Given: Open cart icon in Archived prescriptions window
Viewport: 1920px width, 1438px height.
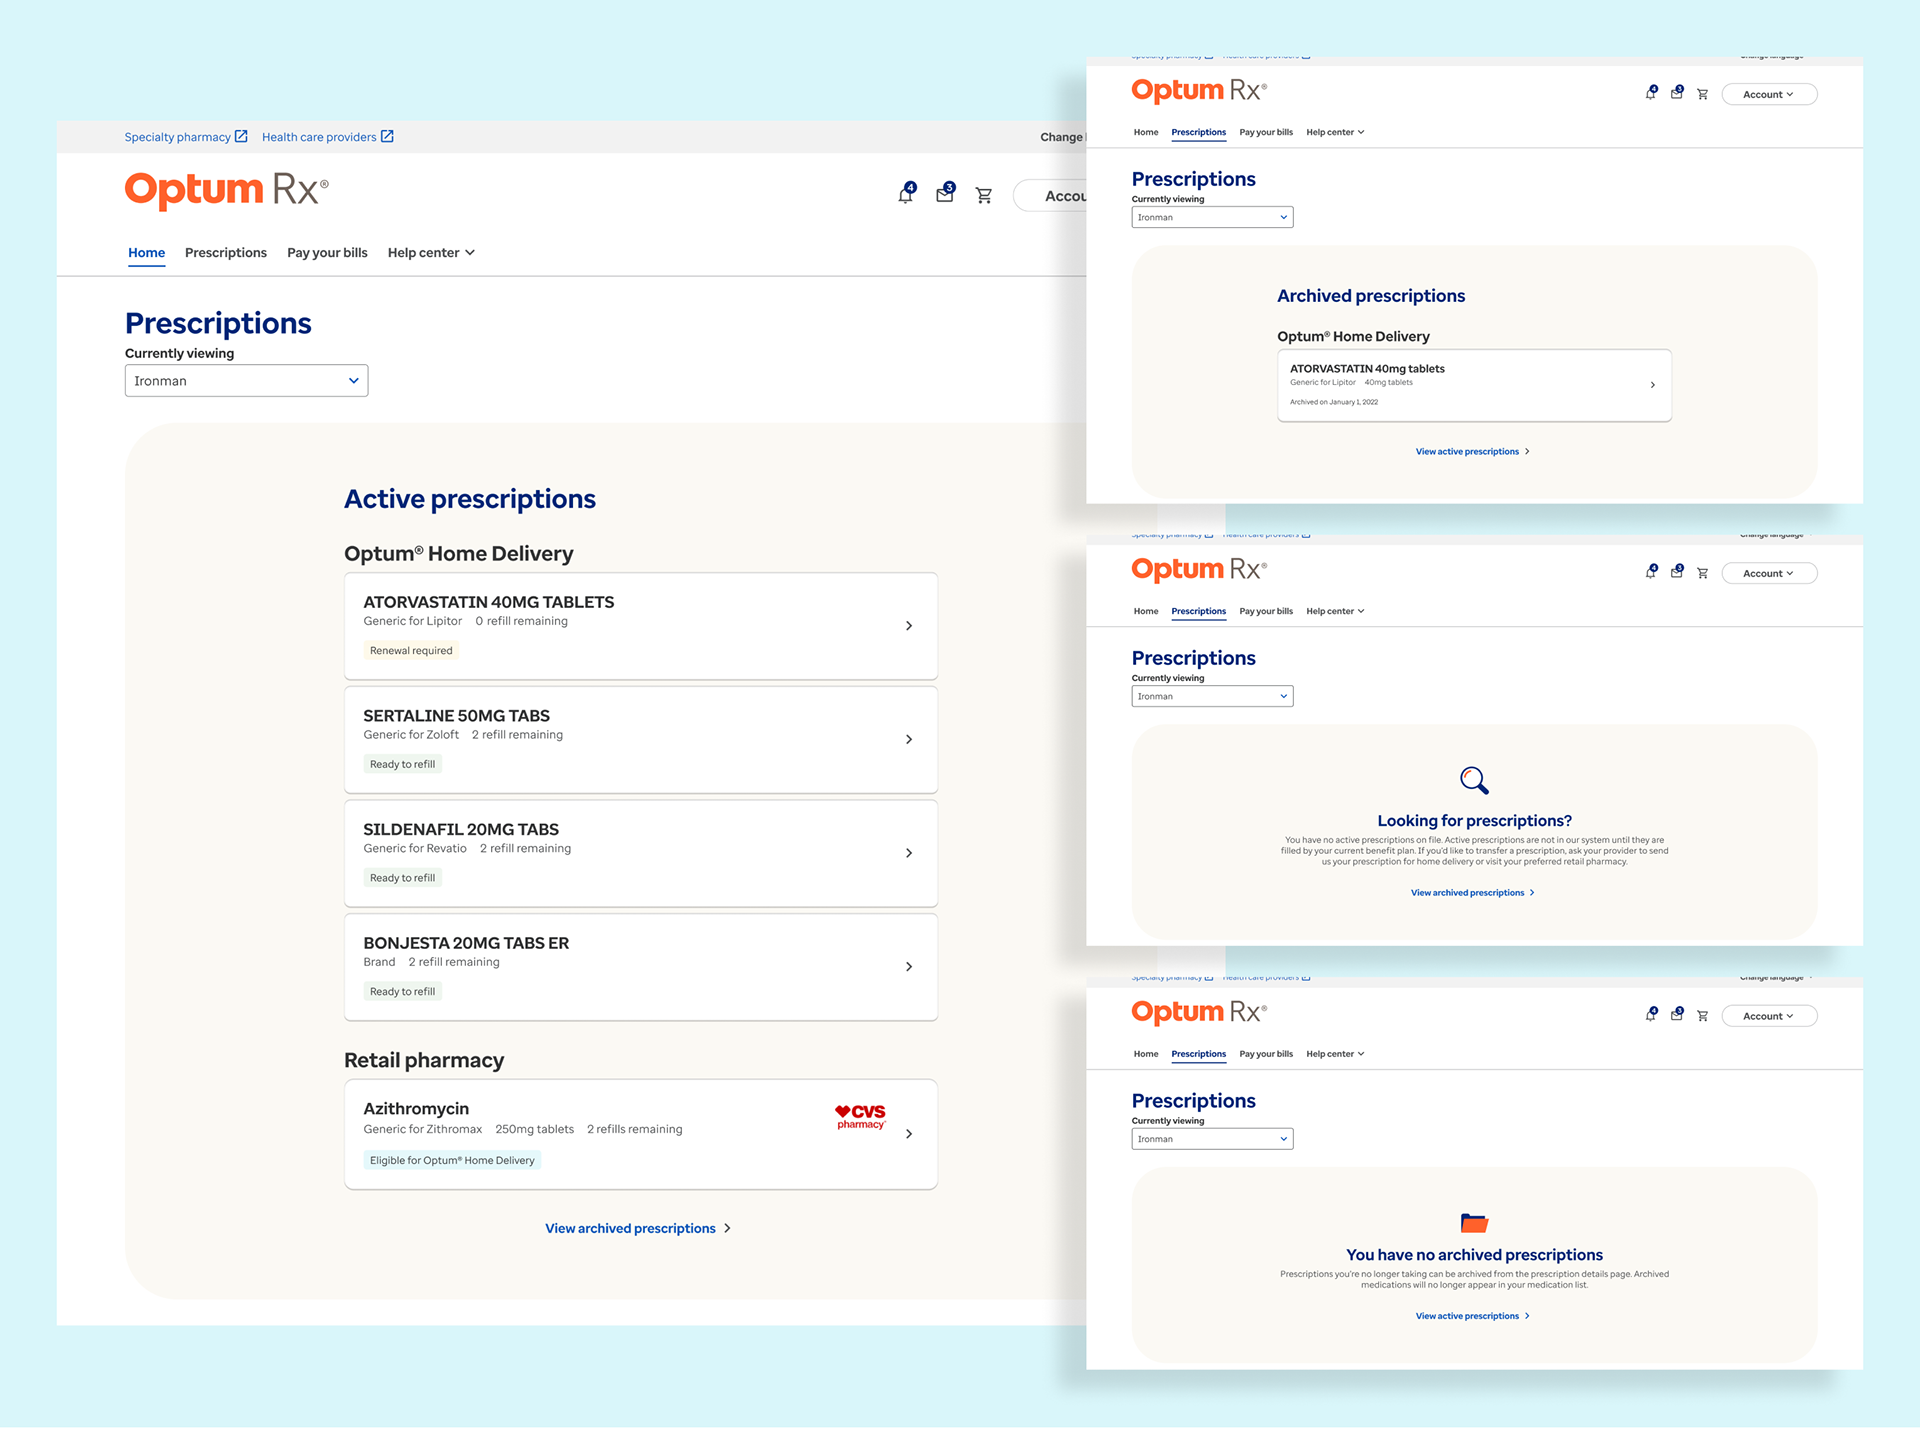Looking at the screenshot, I should tap(1702, 94).
